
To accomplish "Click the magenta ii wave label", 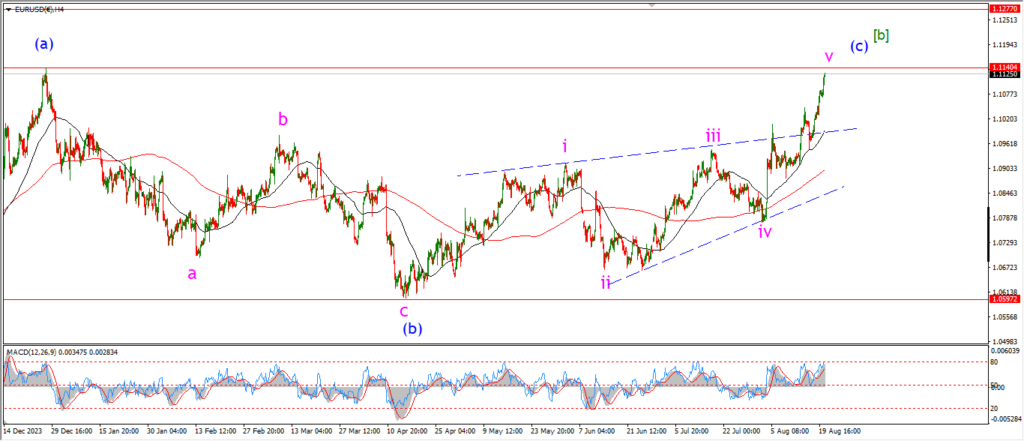I will [x=606, y=282].
